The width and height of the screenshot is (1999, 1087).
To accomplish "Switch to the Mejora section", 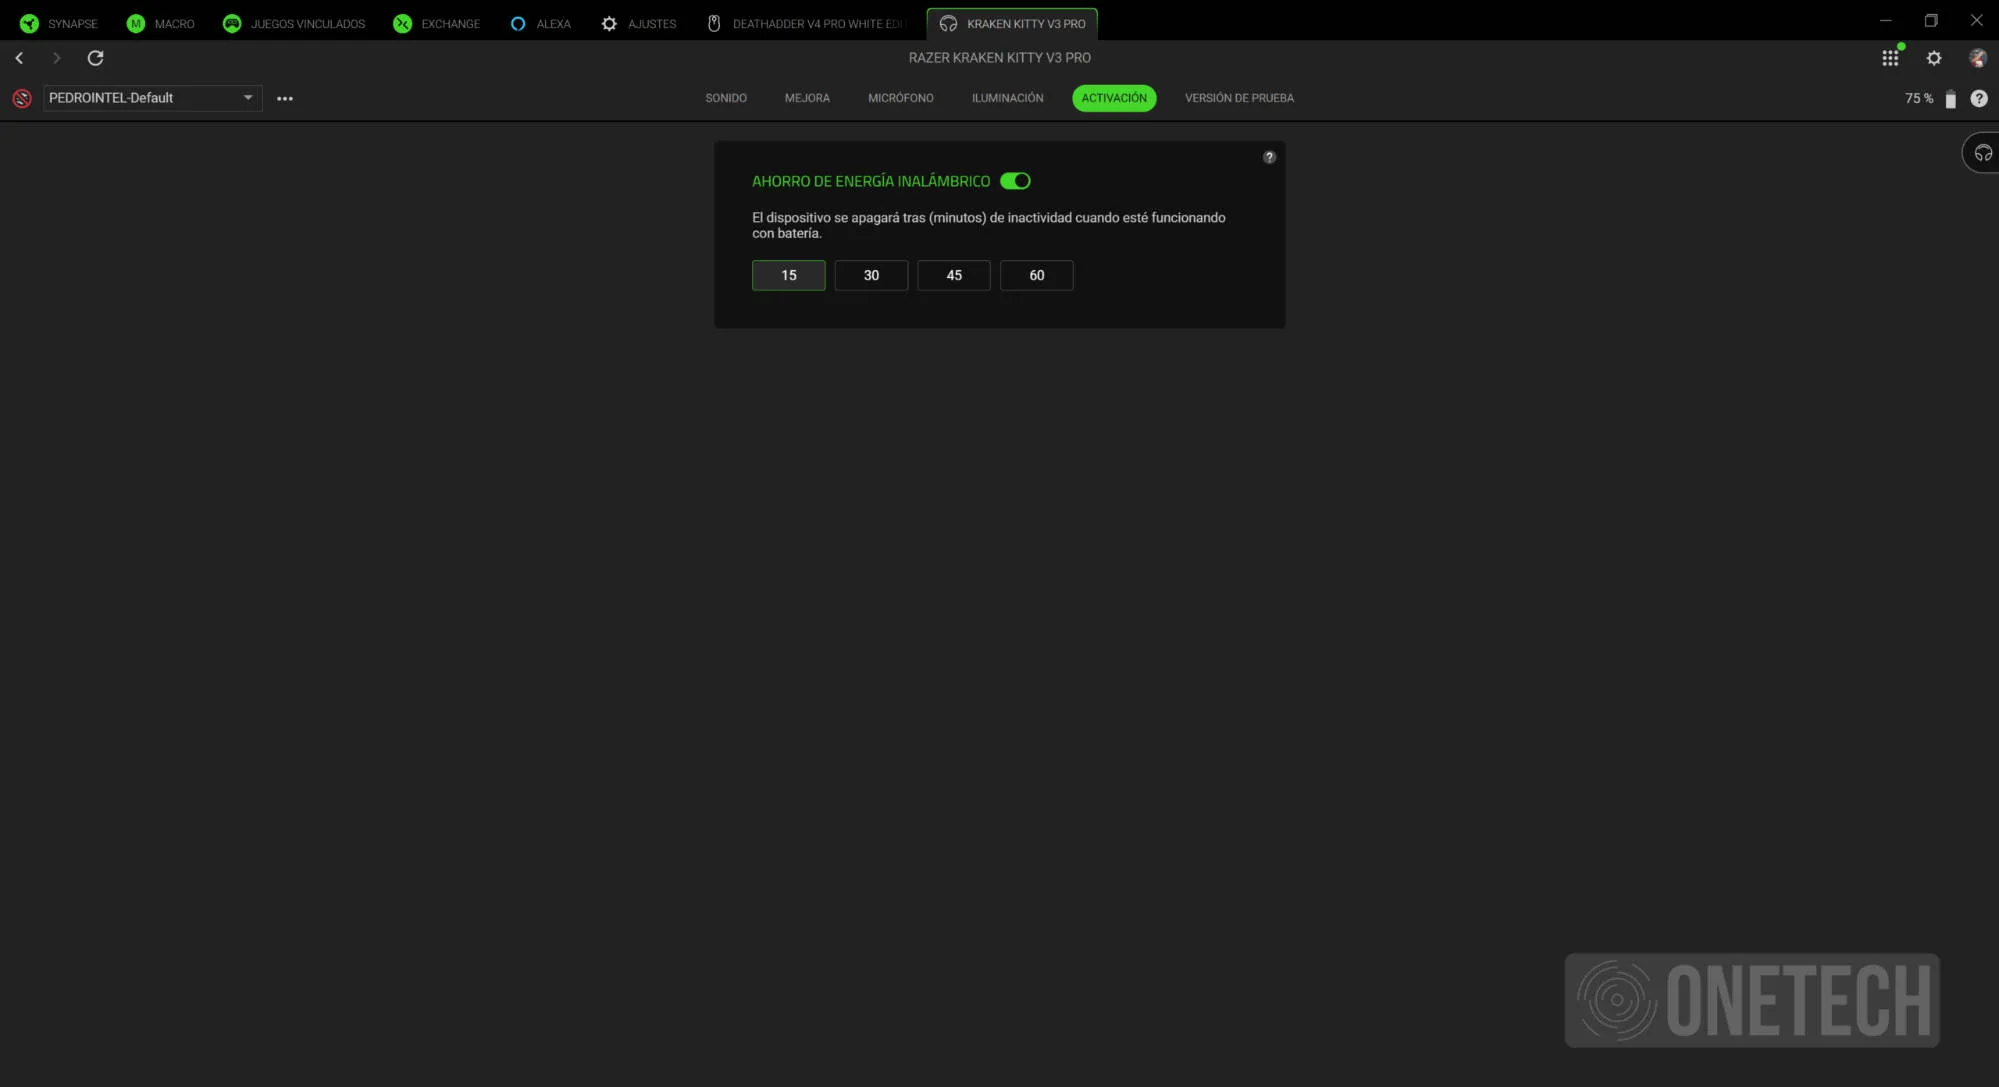I will [807, 98].
